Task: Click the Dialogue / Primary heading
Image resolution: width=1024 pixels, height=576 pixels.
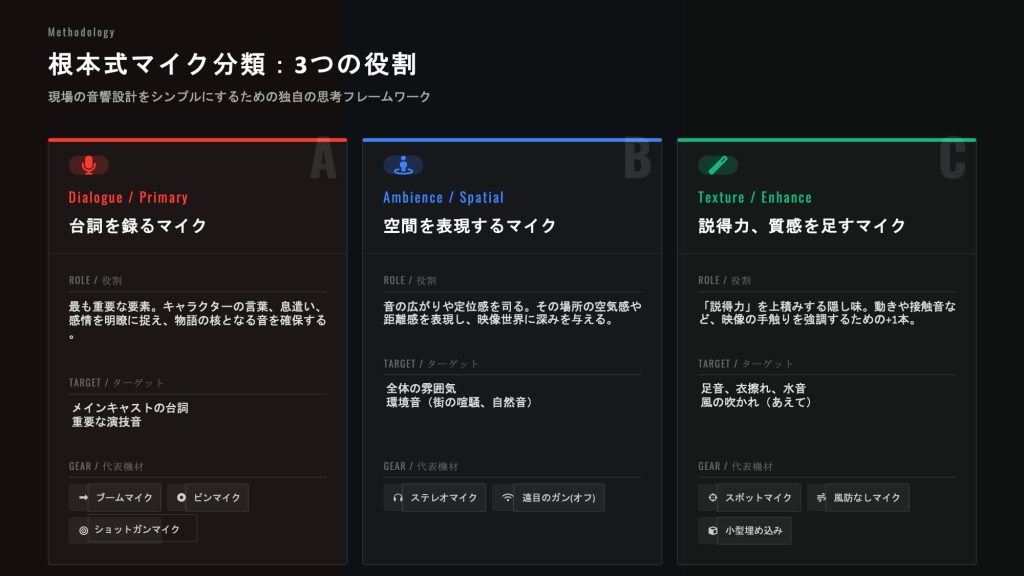Action: pyautogui.click(x=128, y=197)
